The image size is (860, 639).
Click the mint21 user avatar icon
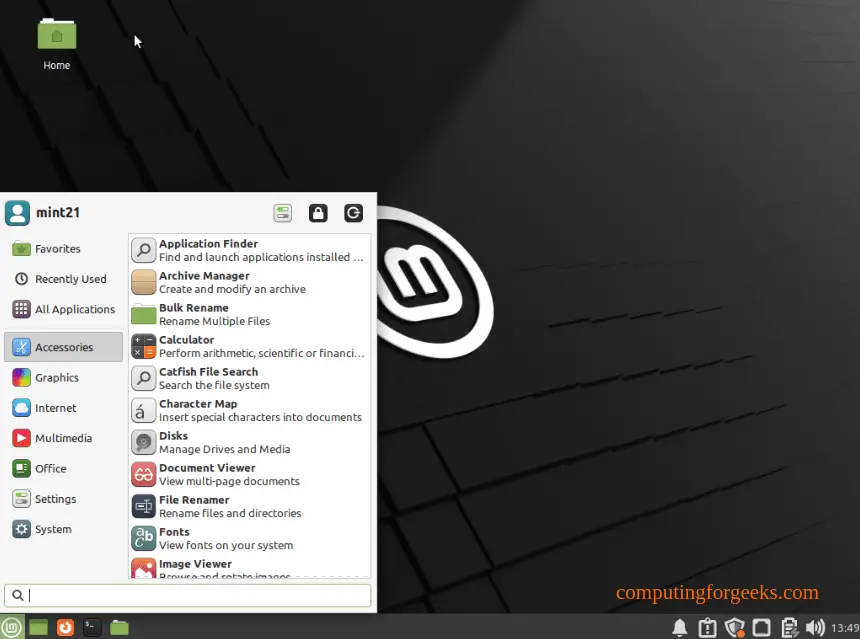[18, 213]
